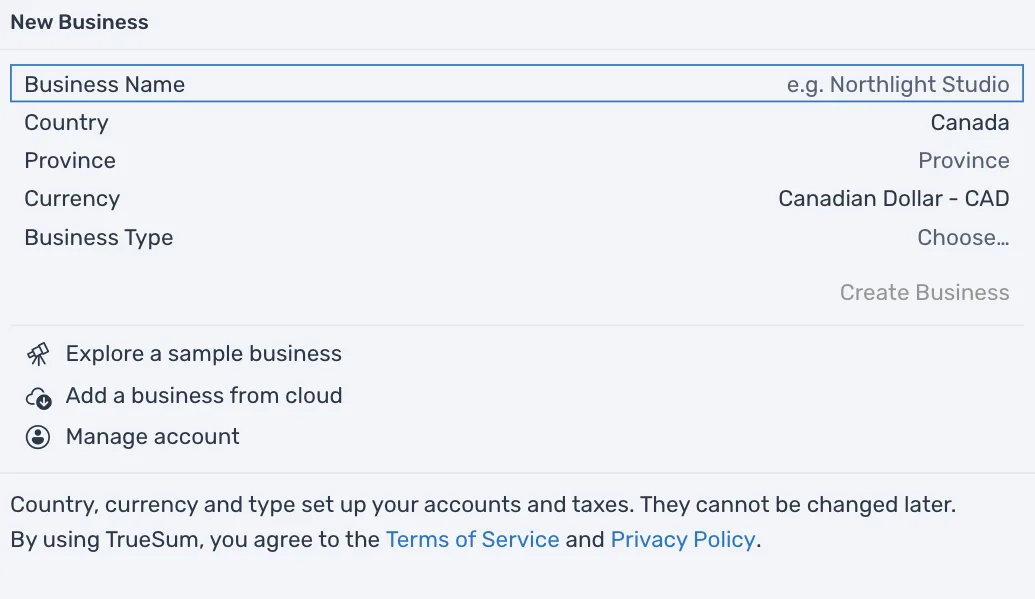Open the Province selector
This screenshot has width=1035, height=599.
click(963, 160)
